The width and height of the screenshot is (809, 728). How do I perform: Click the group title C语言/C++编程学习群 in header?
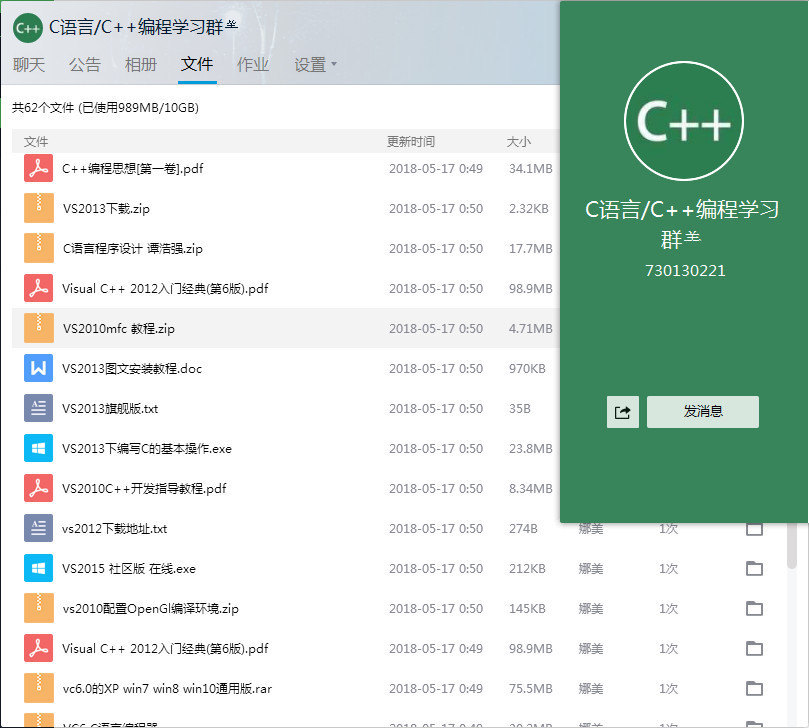[x=143, y=27]
